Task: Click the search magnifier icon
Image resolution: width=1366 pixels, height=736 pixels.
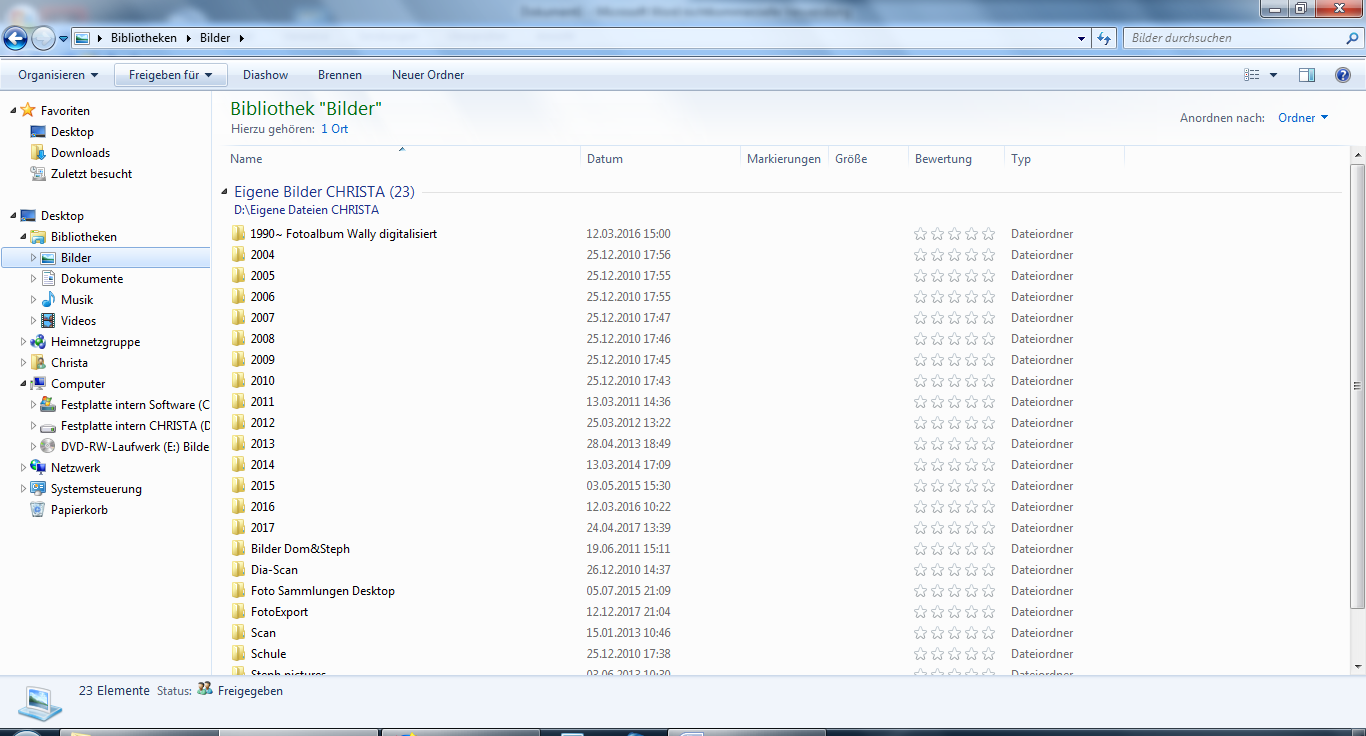Action: coord(1352,38)
